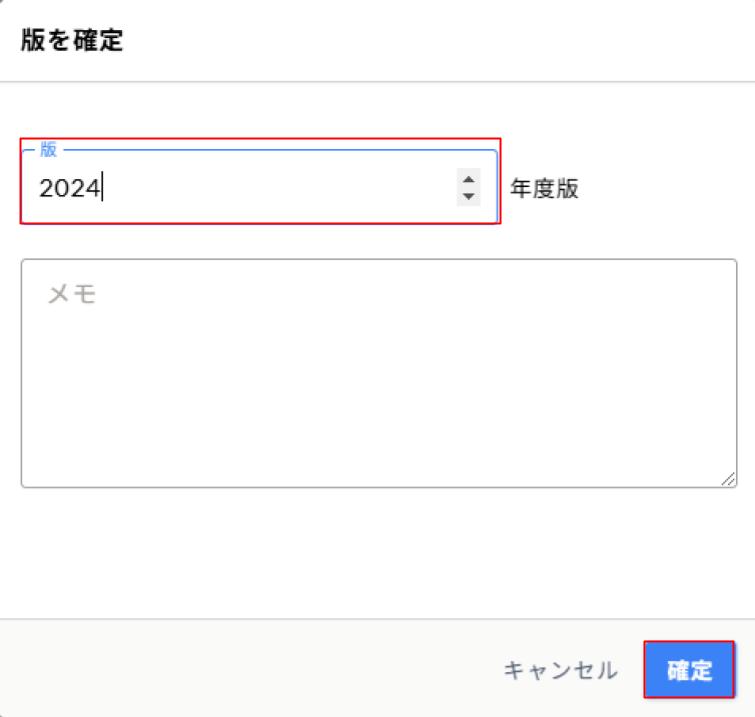This screenshot has width=755, height=717.
Task: Click the resize grip icon in memo box
Action: 727,479
